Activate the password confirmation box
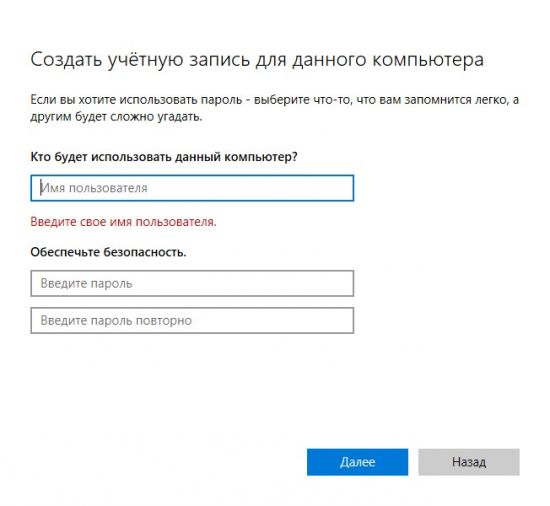This screenshot has width=550, height=506. [x=192, y=321]
